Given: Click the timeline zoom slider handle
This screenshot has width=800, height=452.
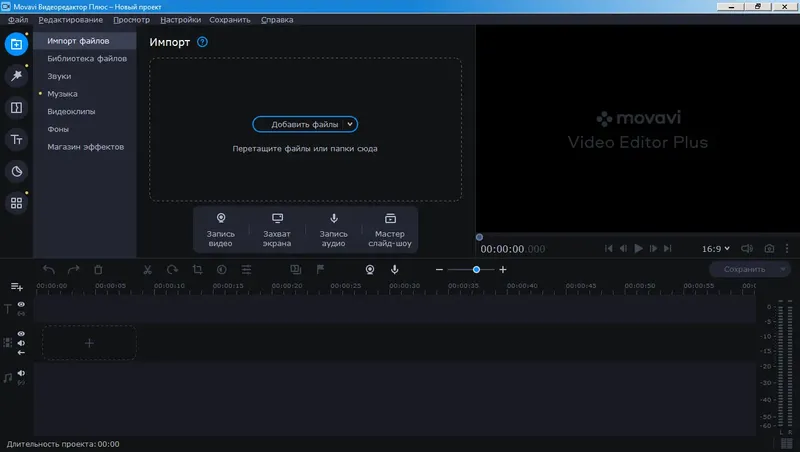Looking at the screenshot, I should click(x=476, y=269).
